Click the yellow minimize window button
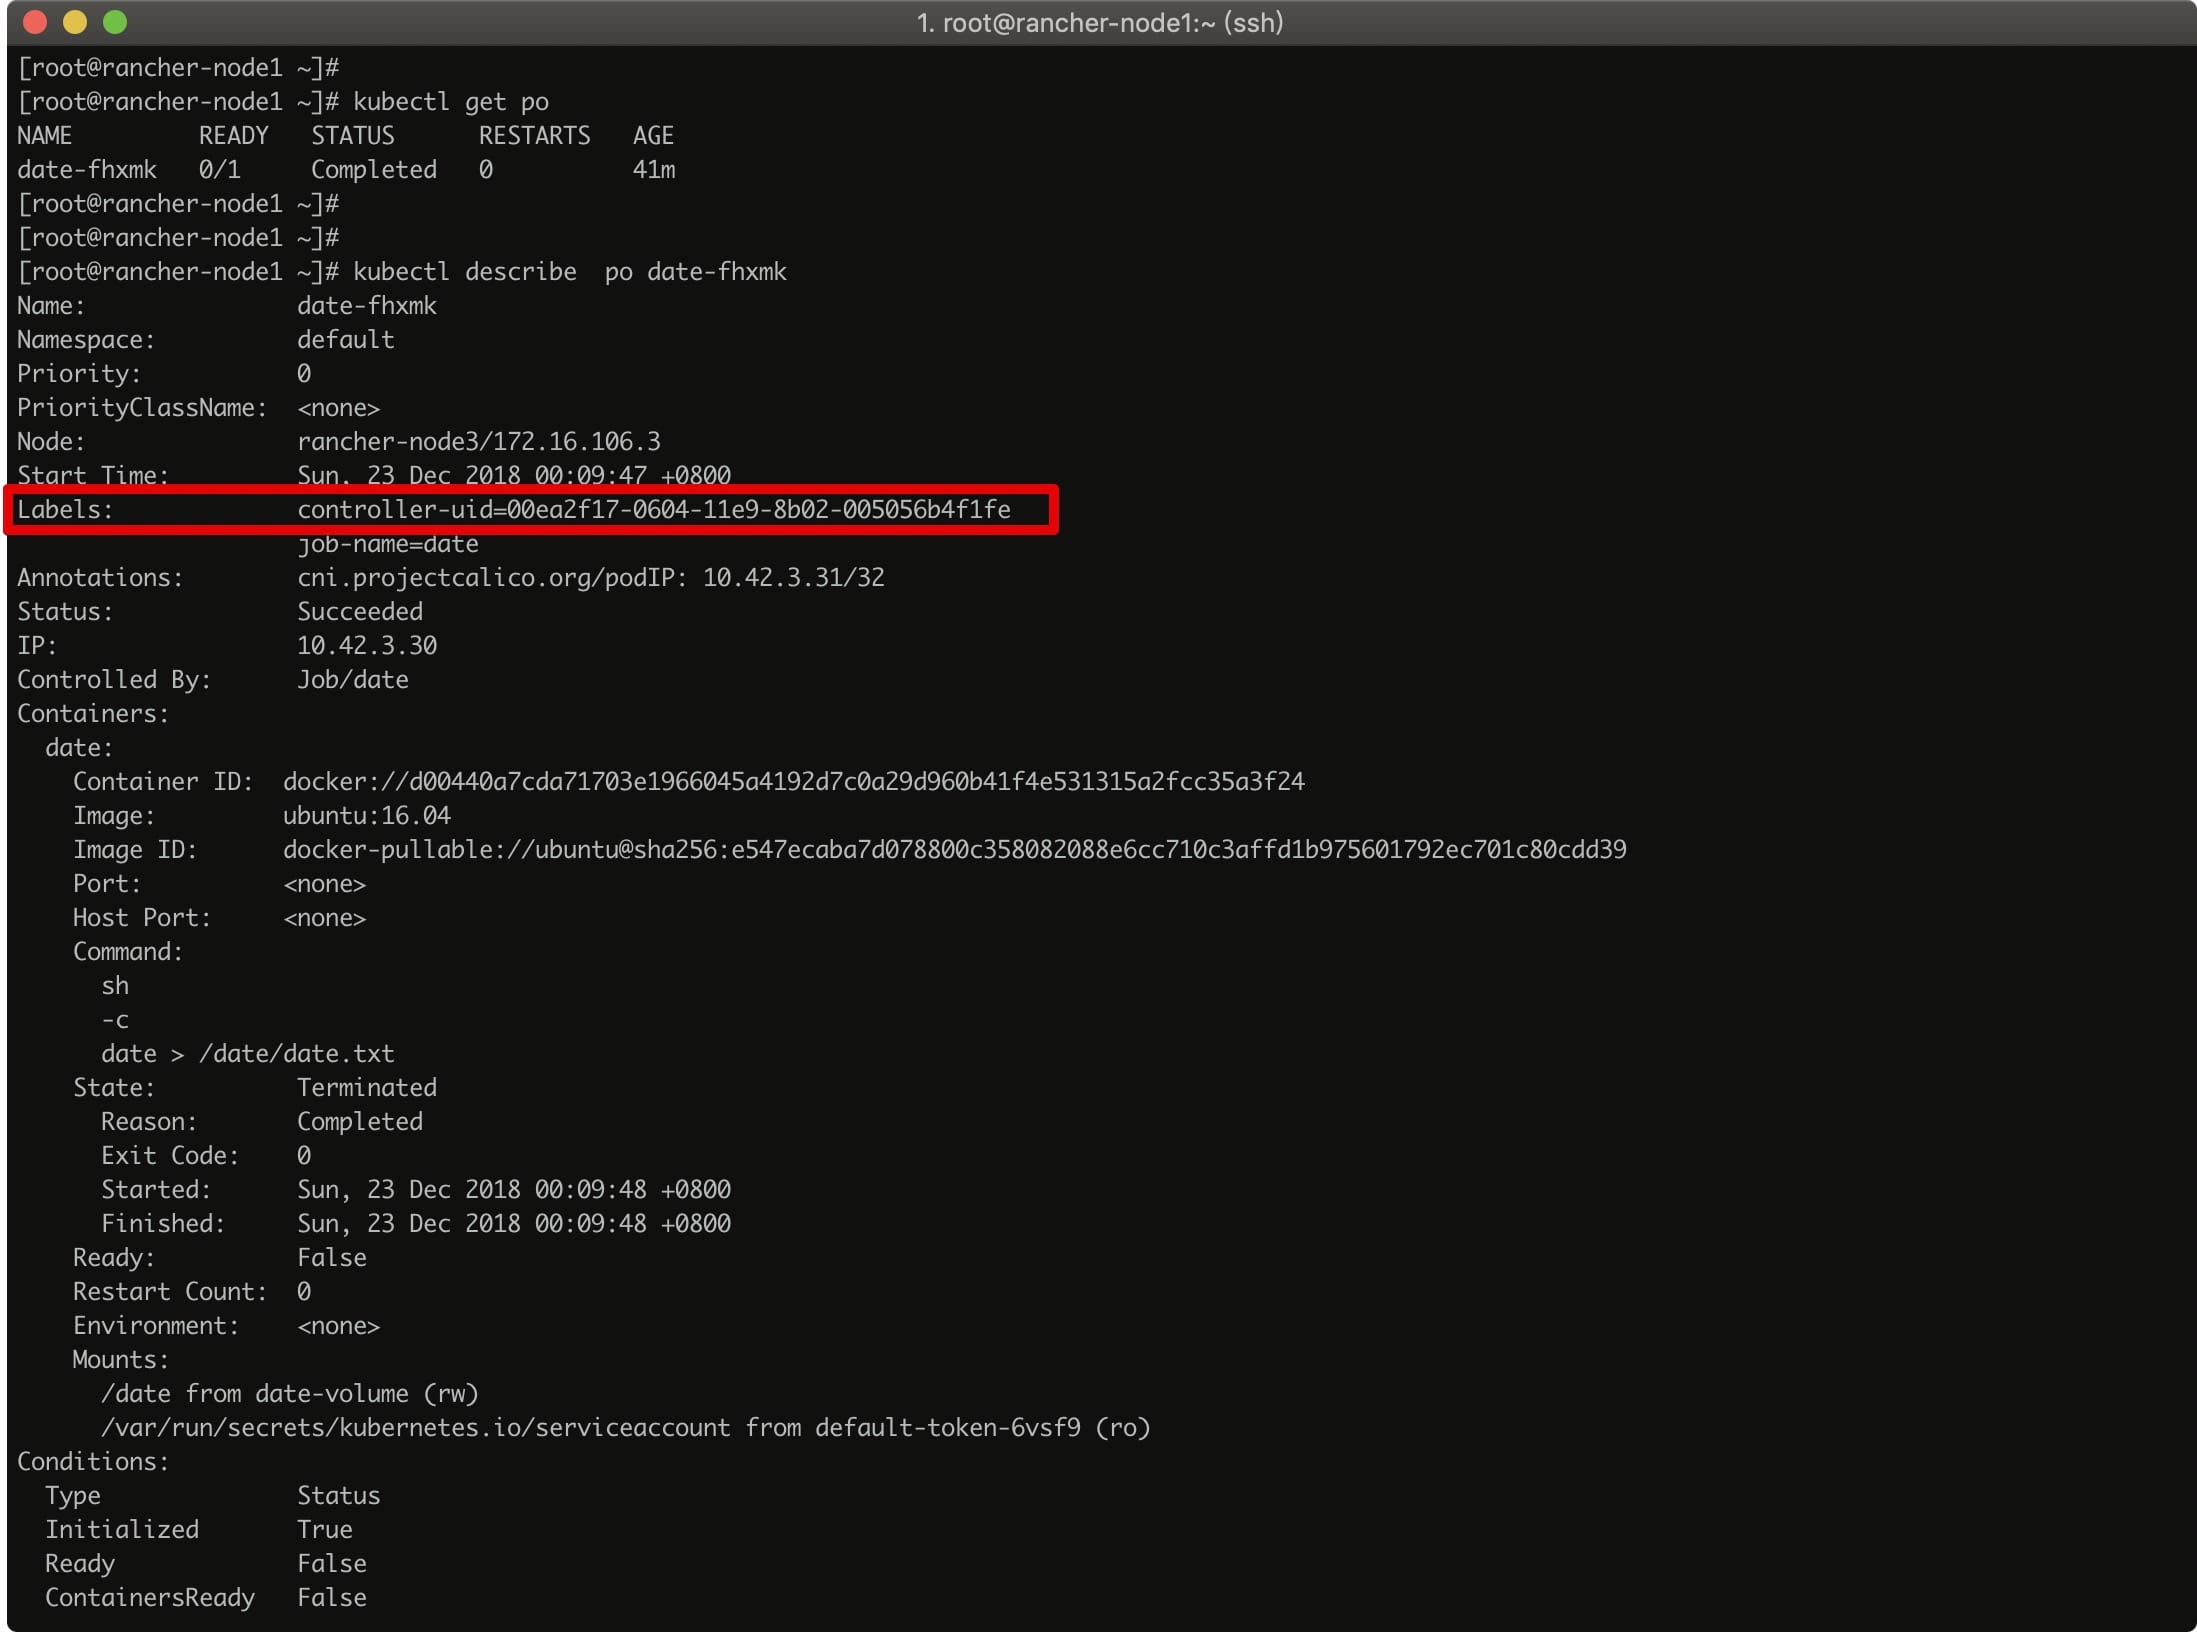 click(x=75, y=22)
